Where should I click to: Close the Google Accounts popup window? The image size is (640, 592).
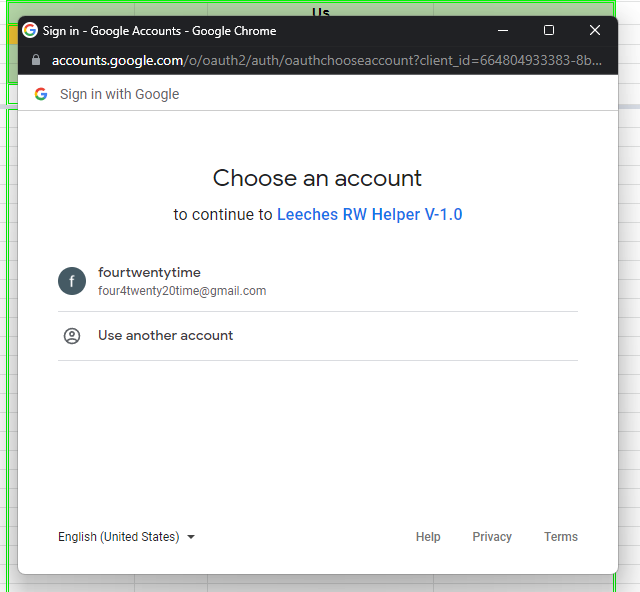click(595, 31)
